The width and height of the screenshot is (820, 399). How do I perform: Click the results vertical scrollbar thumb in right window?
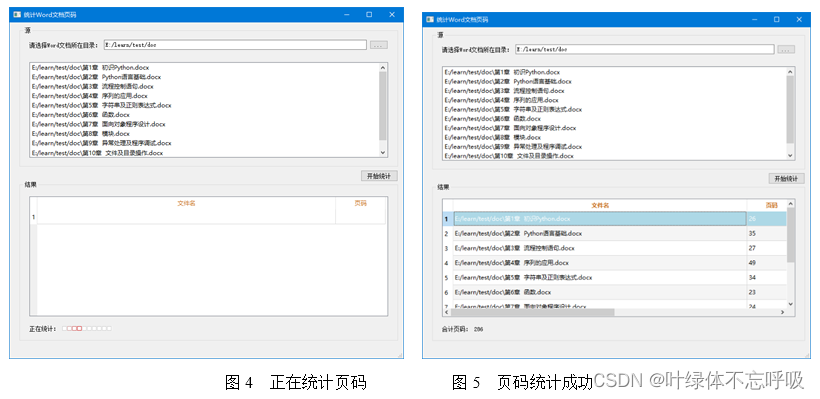click(791, 235)
